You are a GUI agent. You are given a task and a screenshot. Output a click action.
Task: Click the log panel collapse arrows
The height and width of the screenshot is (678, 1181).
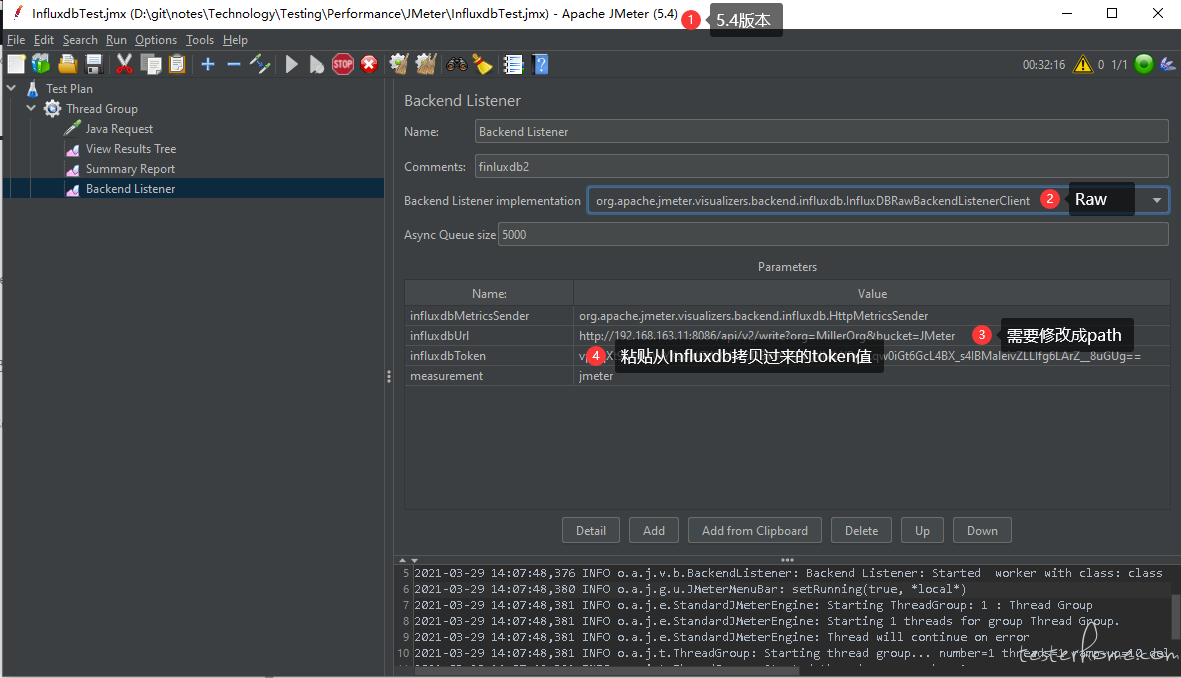[408, 560]
